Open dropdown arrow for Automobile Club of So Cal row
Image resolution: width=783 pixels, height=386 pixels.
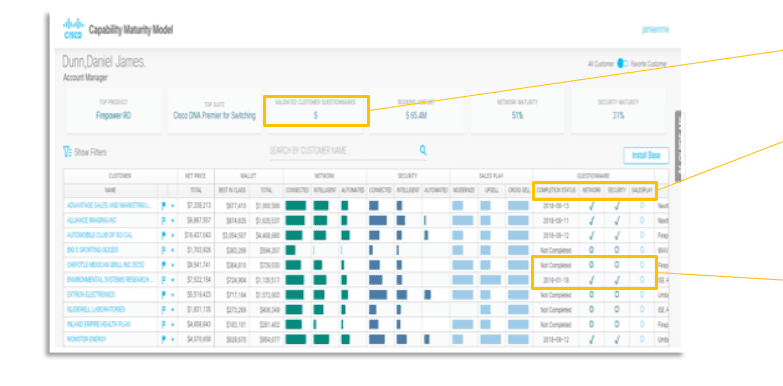tap(173, 236)
